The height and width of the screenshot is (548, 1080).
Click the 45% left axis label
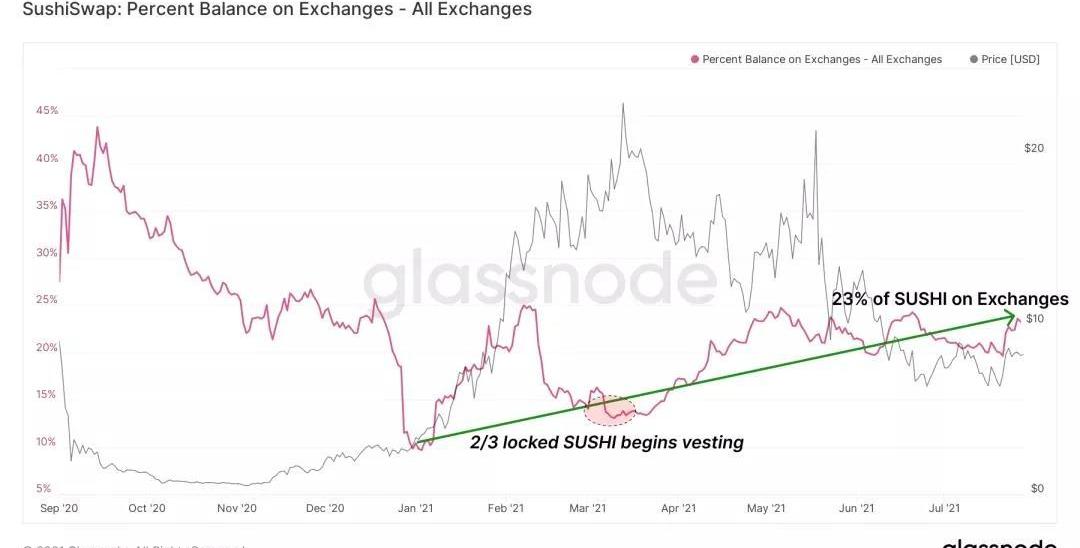(47, 110)
